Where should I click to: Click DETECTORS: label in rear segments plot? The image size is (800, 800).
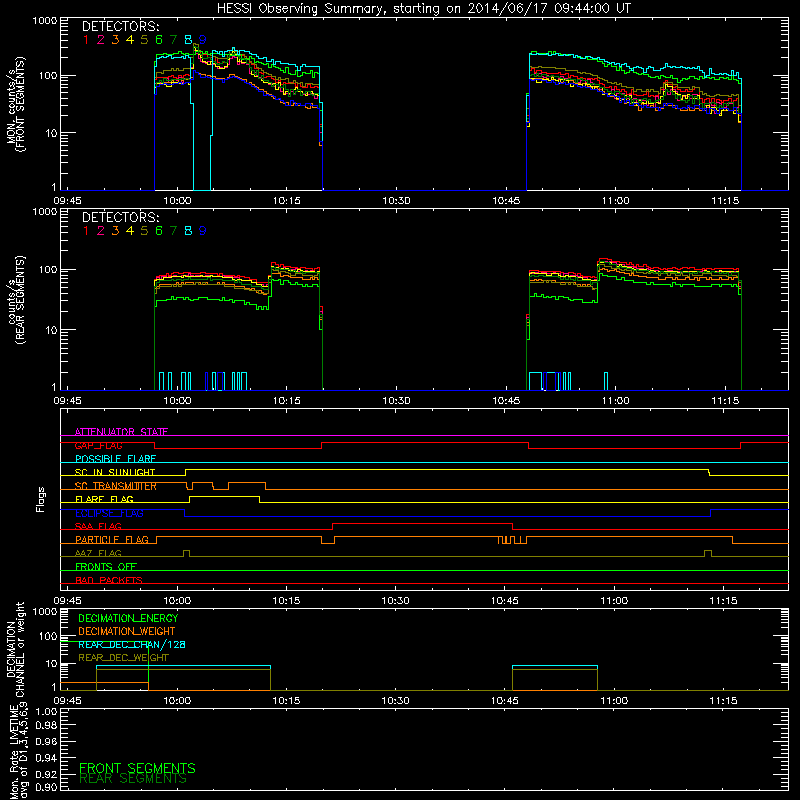(x=120, y=217)
